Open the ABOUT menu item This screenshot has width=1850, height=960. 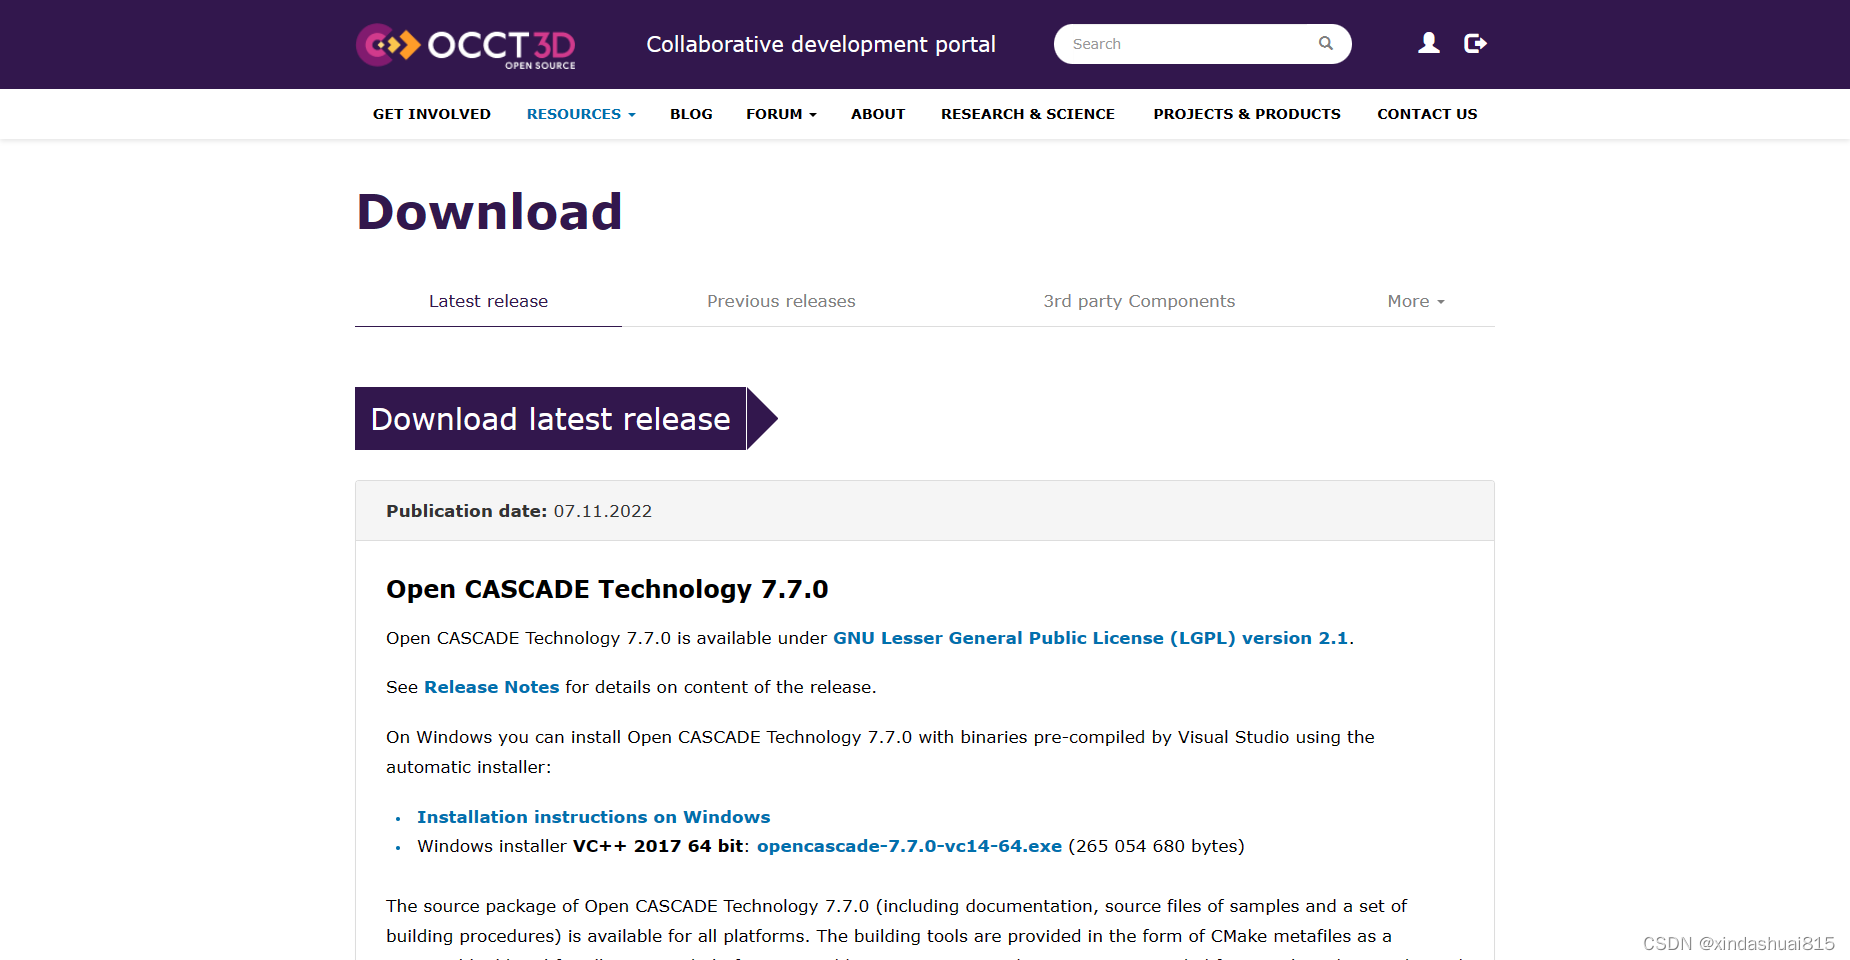point(878,114)
